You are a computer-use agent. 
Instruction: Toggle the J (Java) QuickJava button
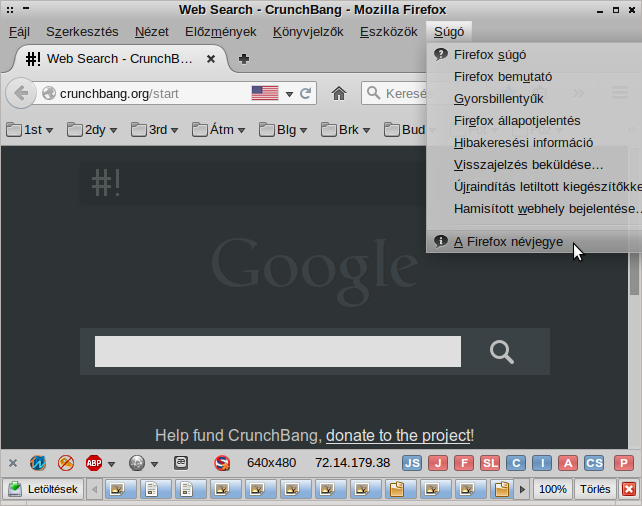(x=438, y=463)
